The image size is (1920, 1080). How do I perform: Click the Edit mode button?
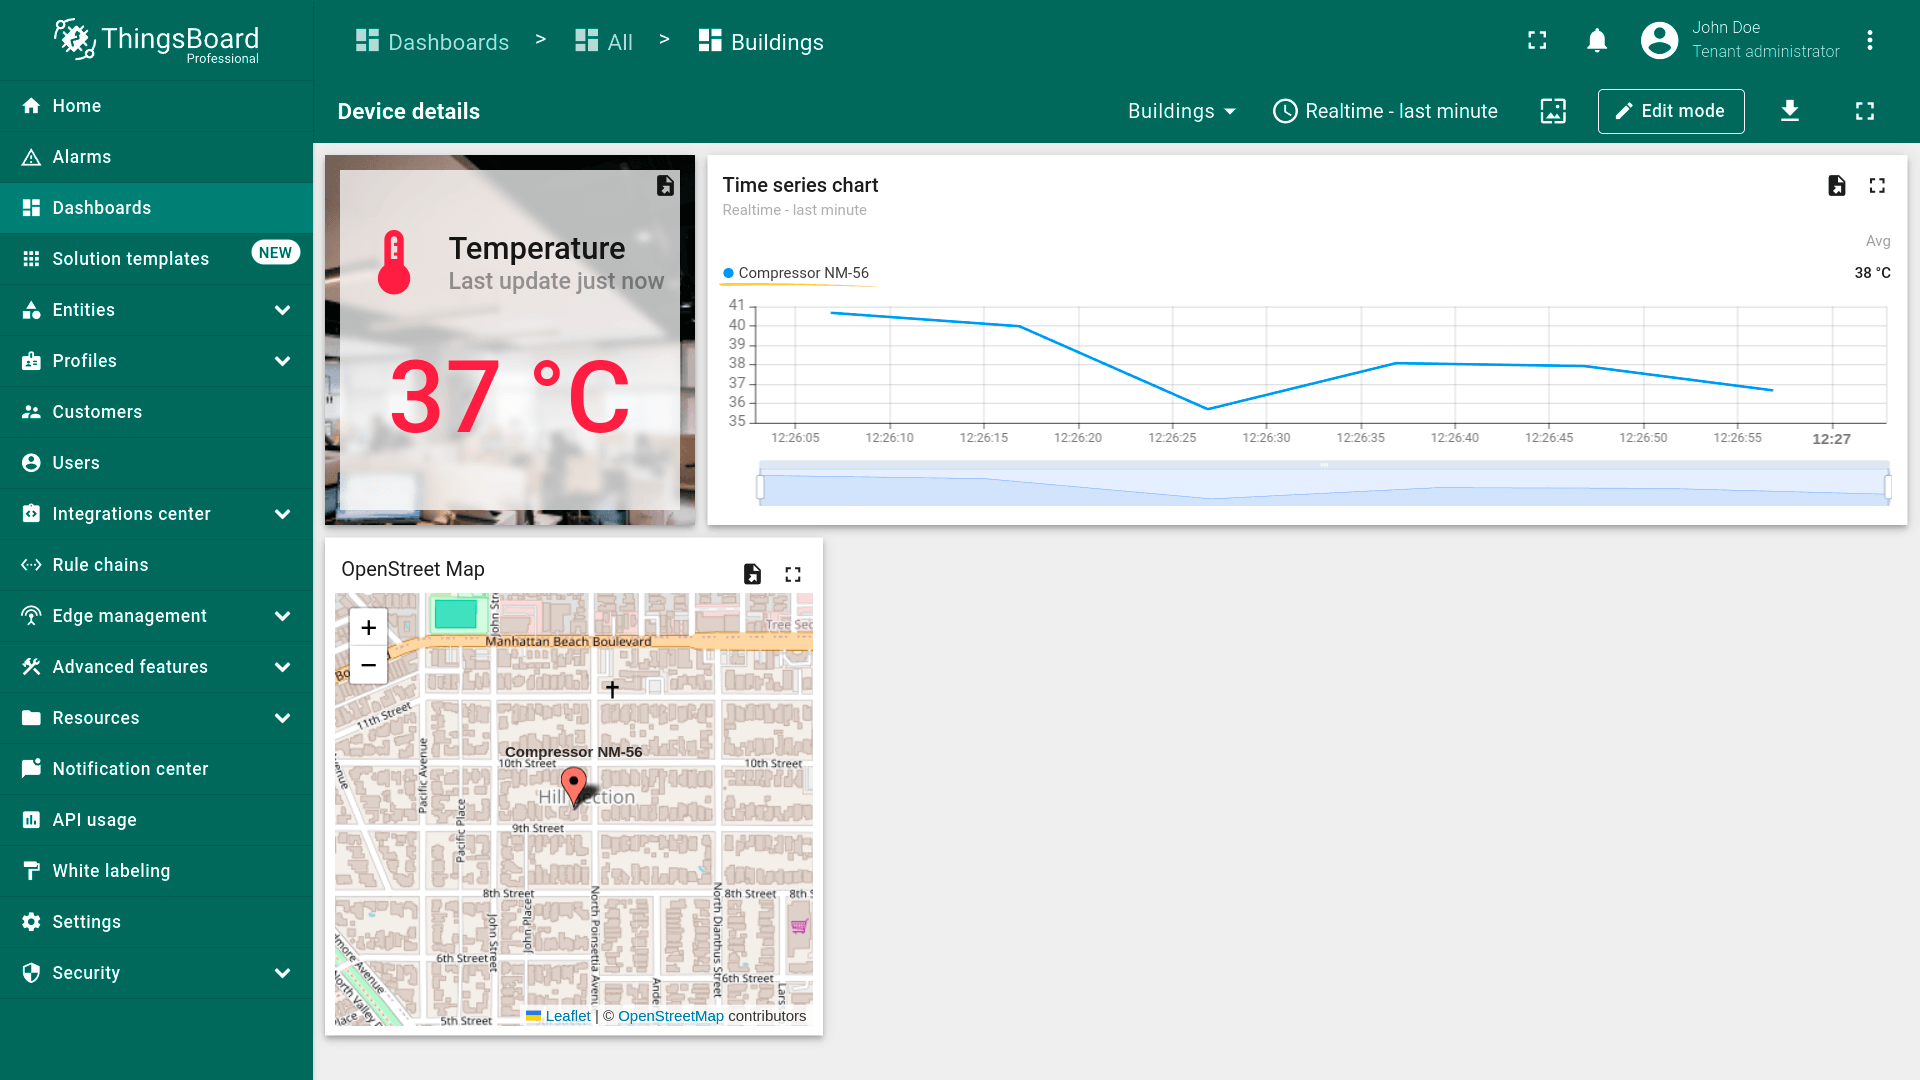pos(1670,111)
